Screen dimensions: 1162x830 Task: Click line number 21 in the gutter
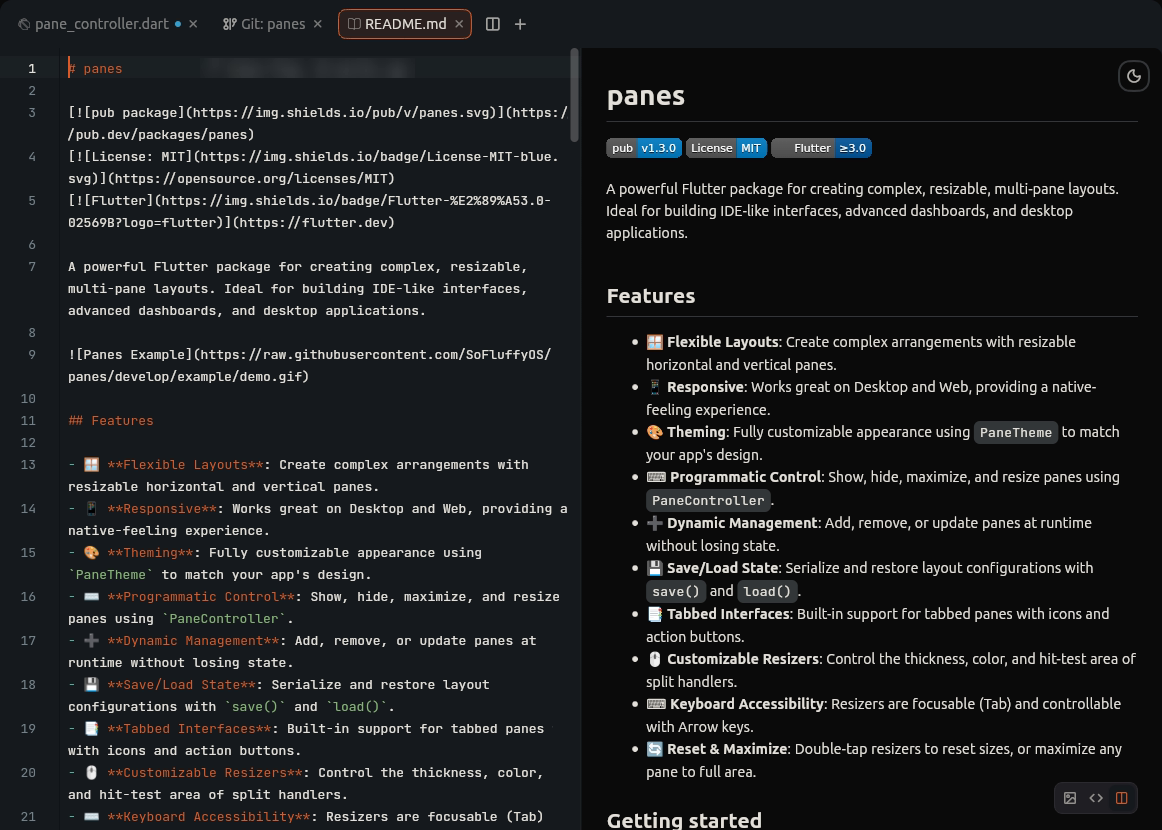28,816
